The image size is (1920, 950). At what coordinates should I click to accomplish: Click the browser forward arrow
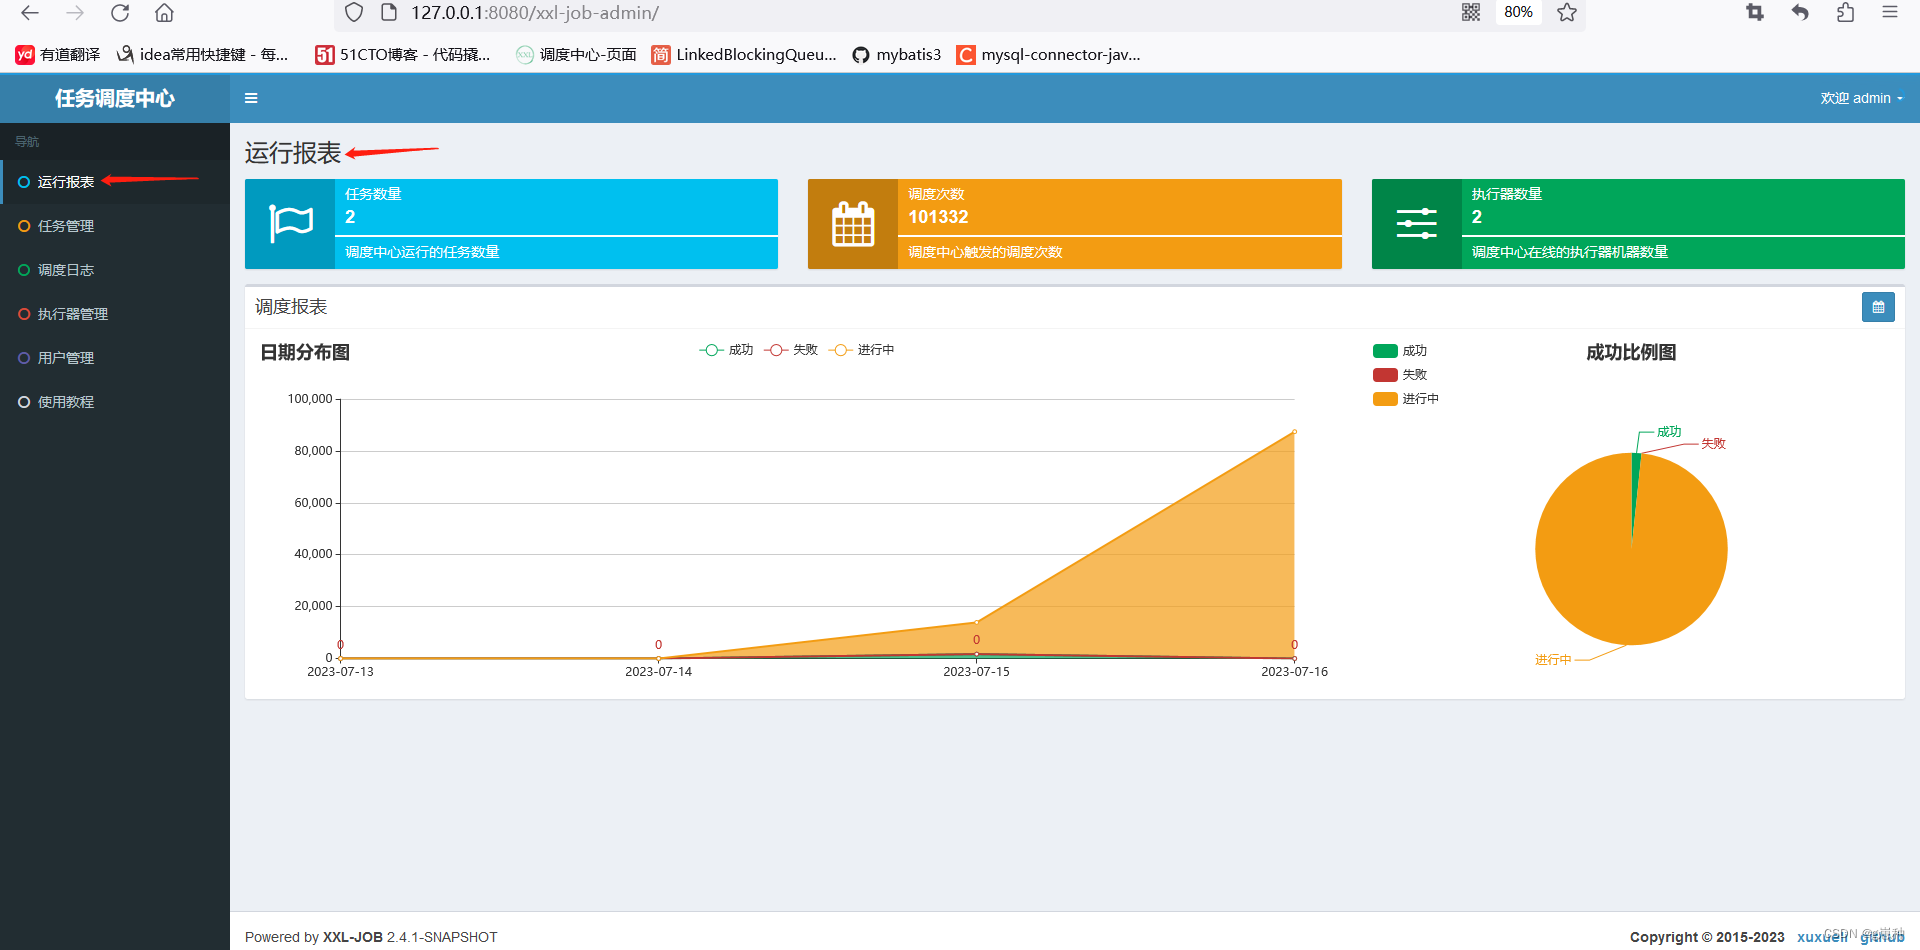[x=75, y=13]
